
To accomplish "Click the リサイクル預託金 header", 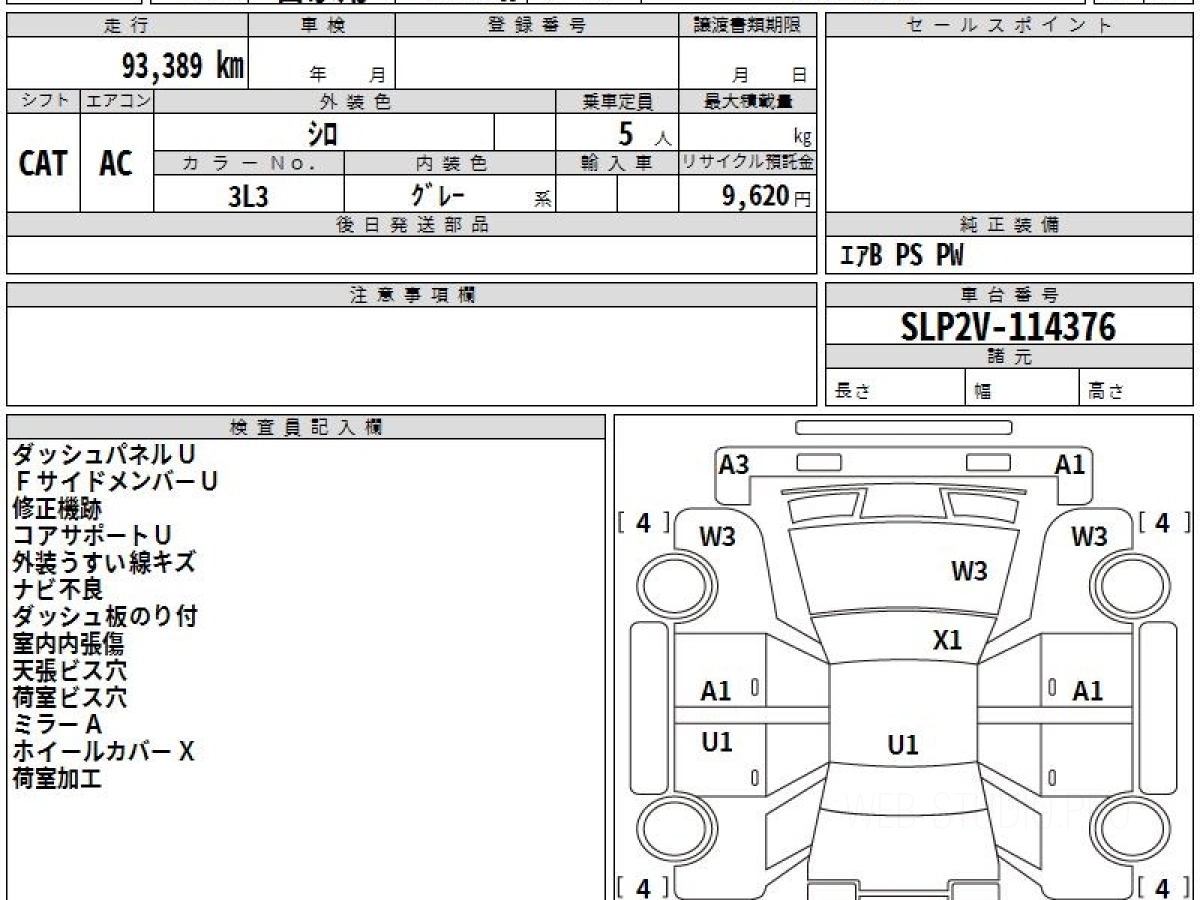I will click(747, 163).
